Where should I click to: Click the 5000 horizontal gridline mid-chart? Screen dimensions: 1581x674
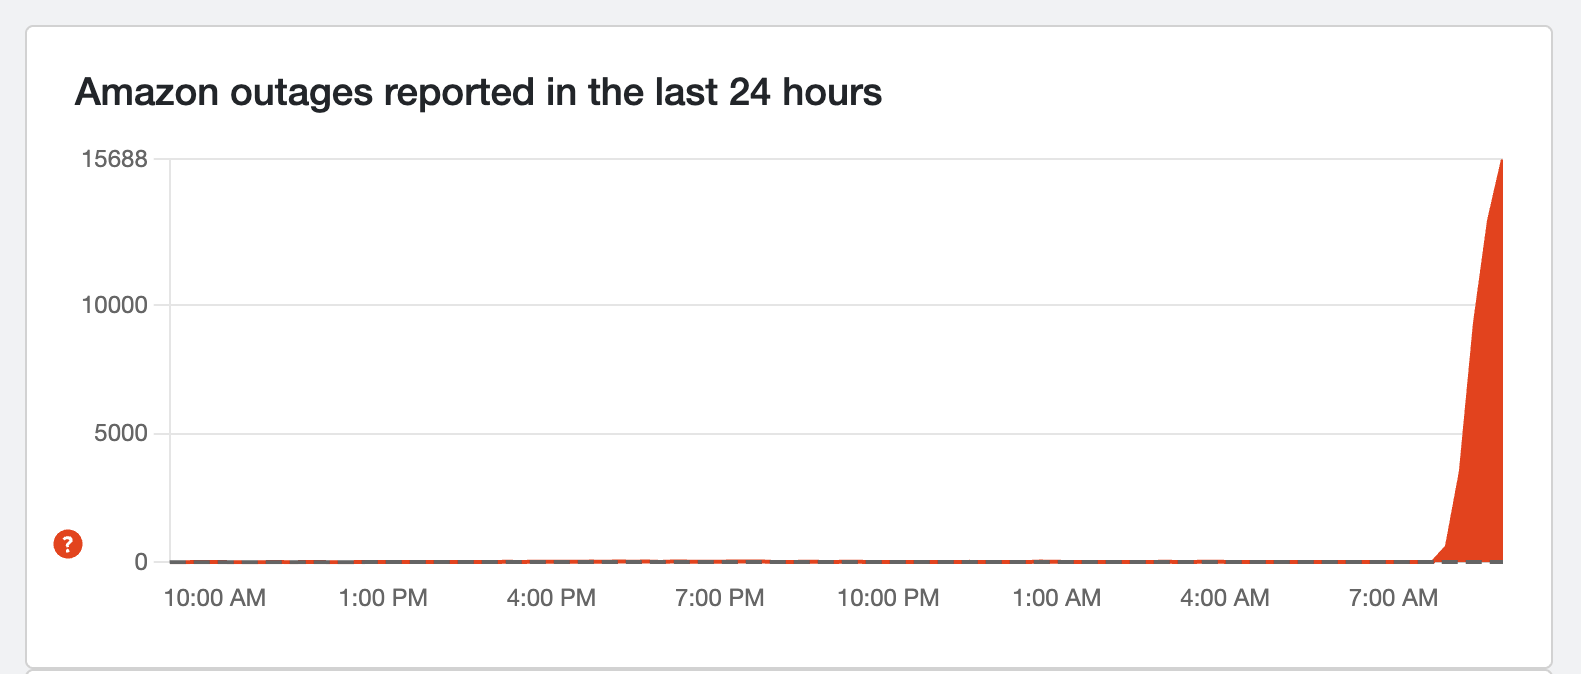[x=800, y=434]
